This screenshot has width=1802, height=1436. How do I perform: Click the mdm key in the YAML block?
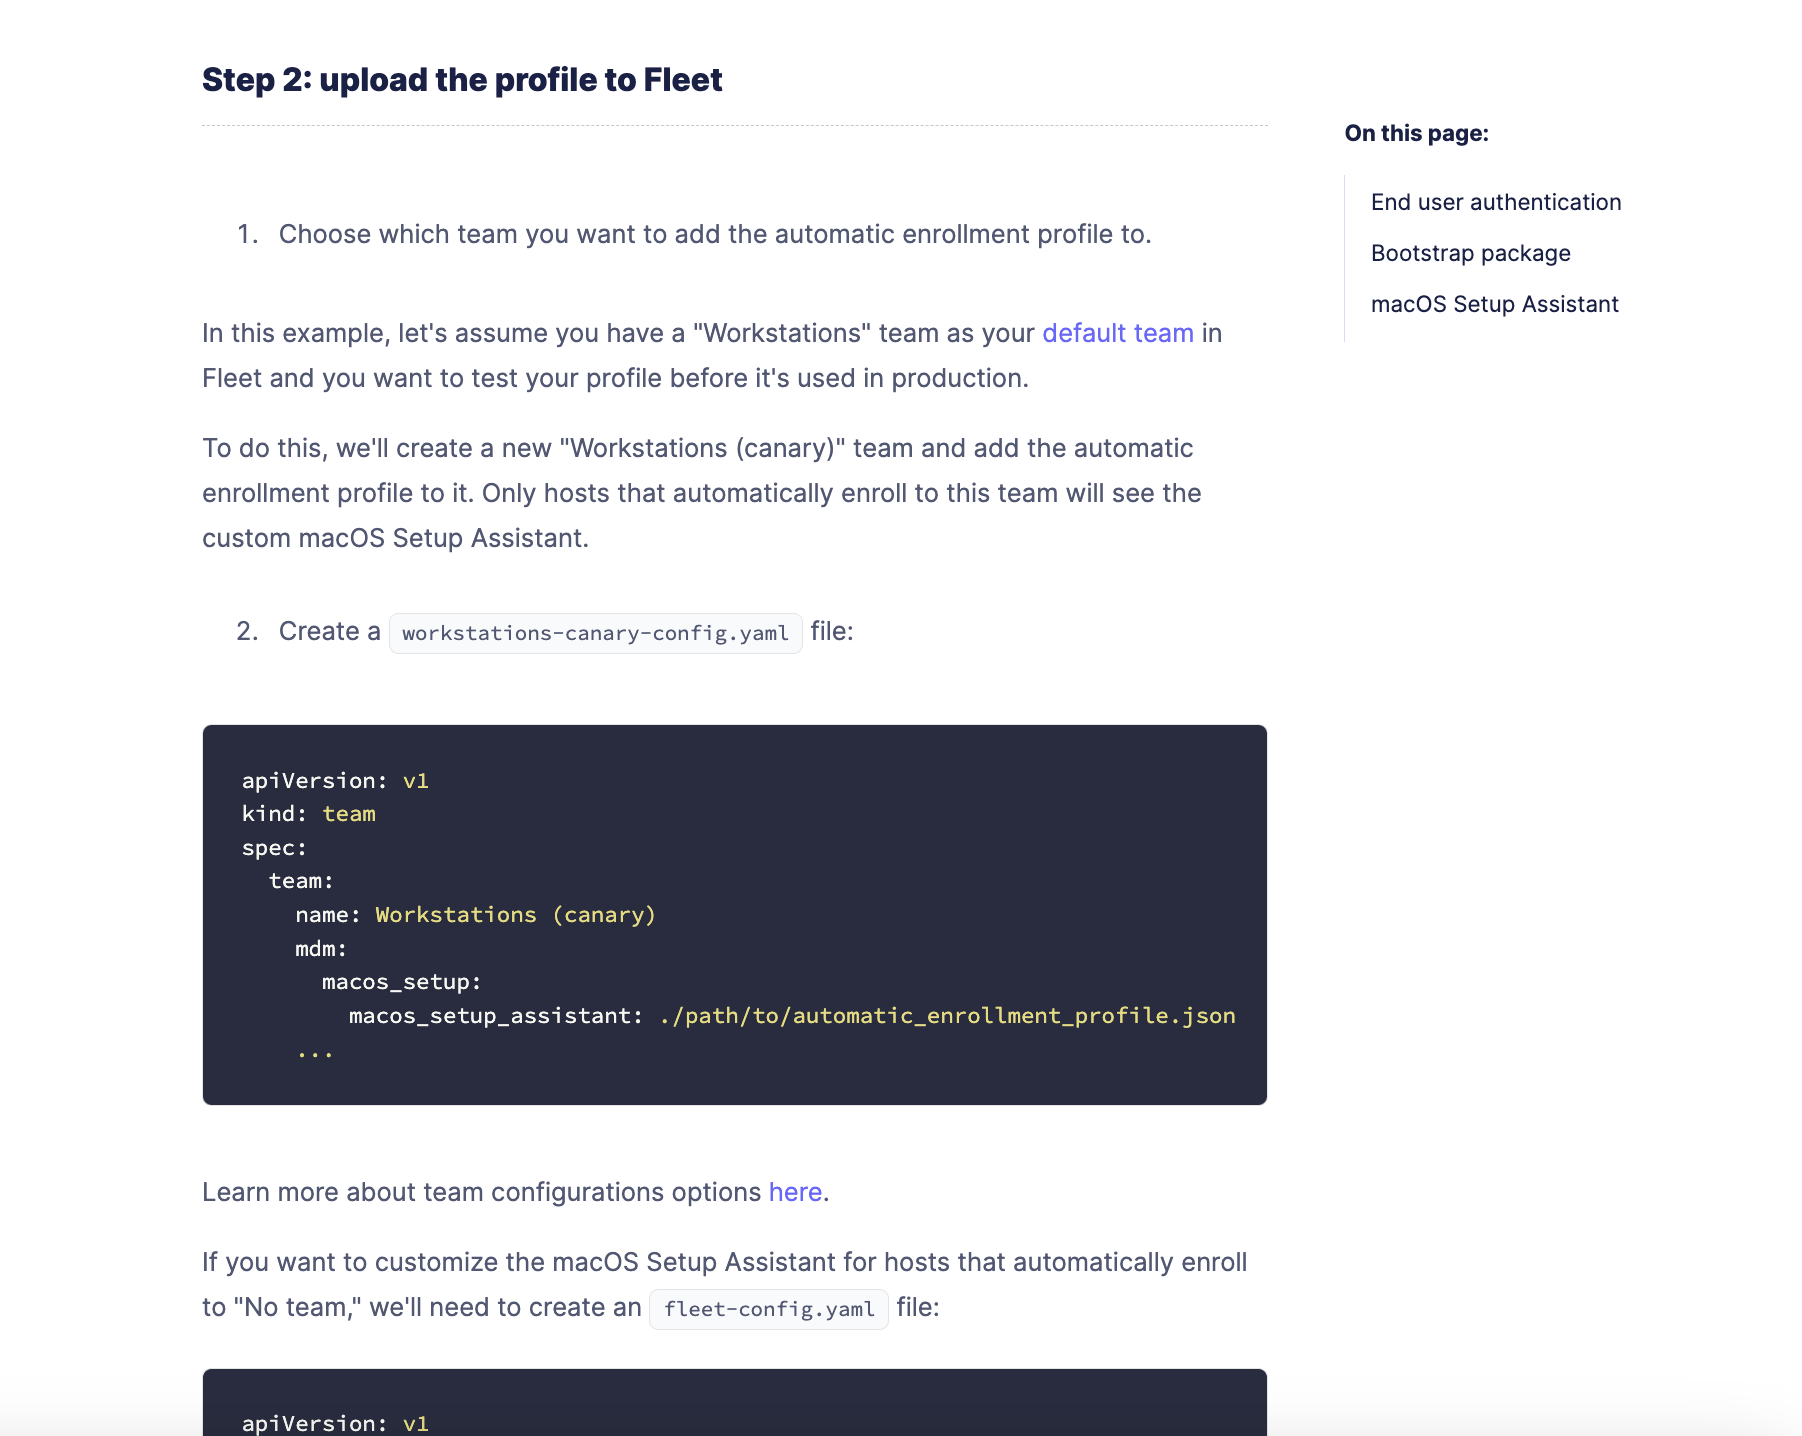coord(314,947)
